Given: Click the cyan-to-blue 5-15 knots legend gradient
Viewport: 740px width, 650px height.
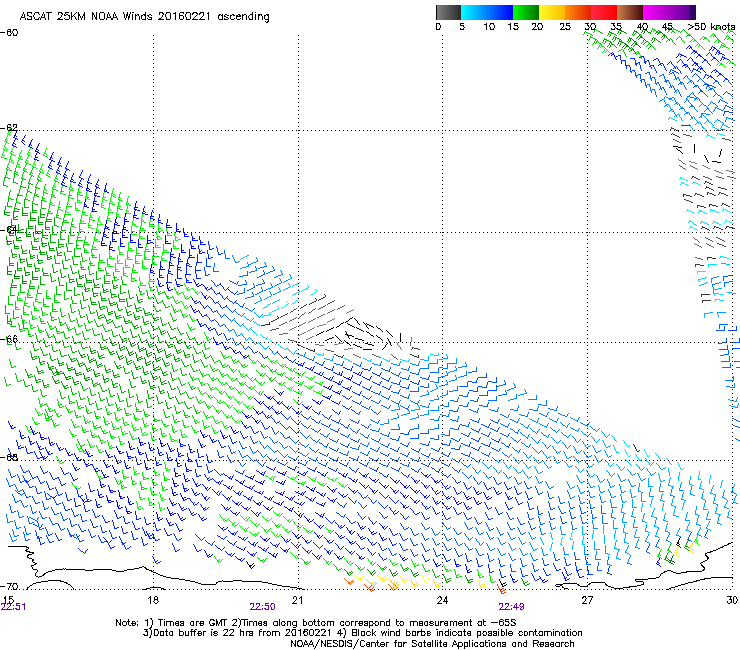Looking at the screenshot, I should point(487,12).
